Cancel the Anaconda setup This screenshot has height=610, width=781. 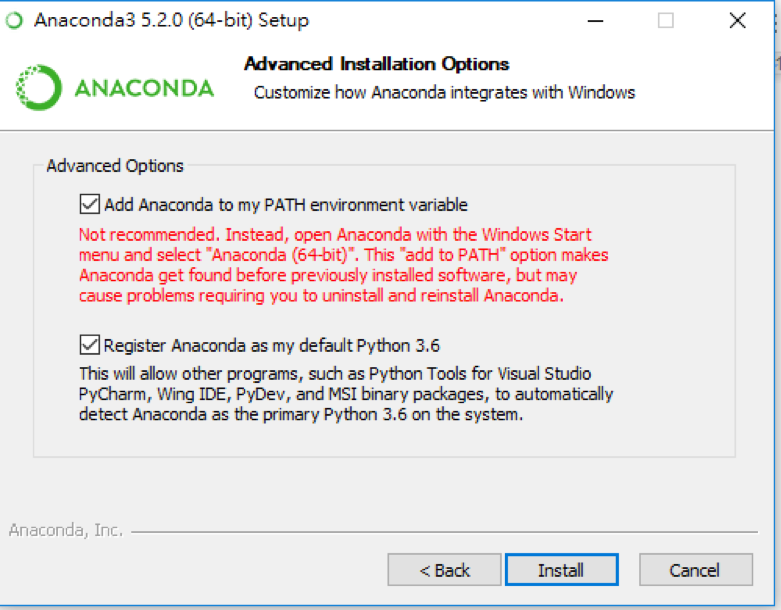click(696, 570)
